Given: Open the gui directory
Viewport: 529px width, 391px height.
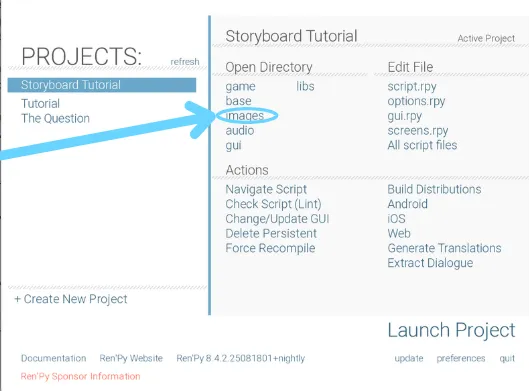Looking at the screenshot, I should [x=233, y=145].
